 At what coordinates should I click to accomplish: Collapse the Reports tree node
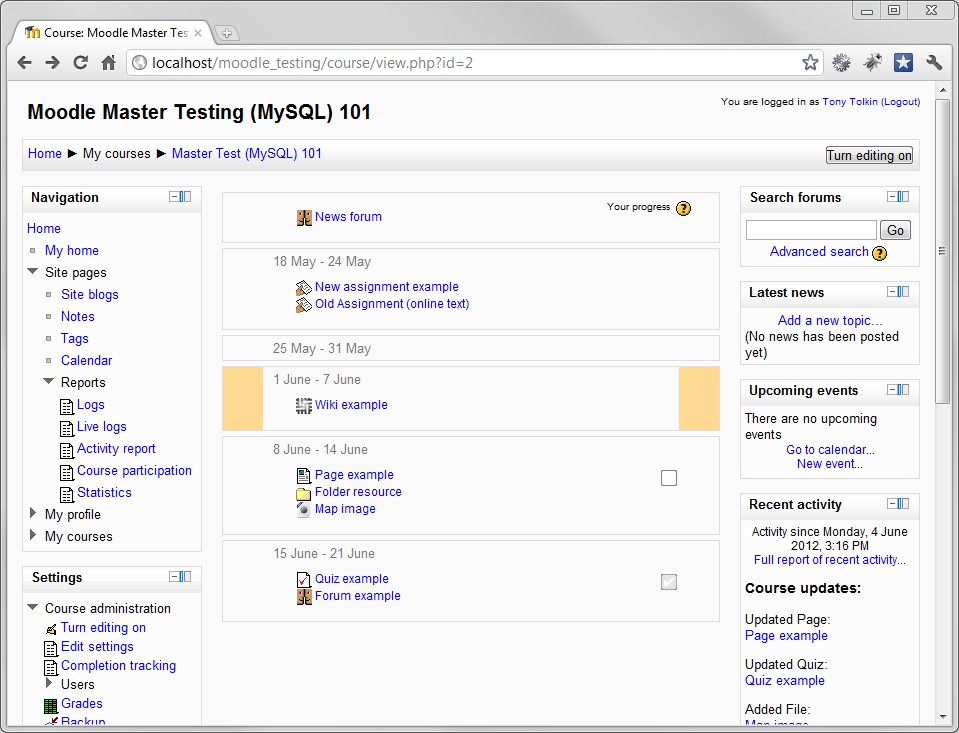[48, 381]
